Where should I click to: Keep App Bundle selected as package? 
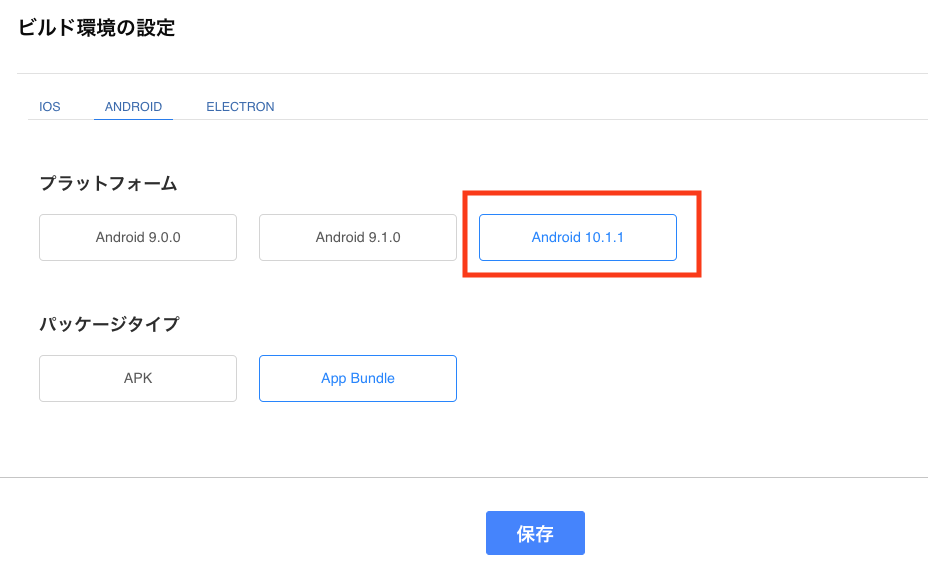click(358, 378)
